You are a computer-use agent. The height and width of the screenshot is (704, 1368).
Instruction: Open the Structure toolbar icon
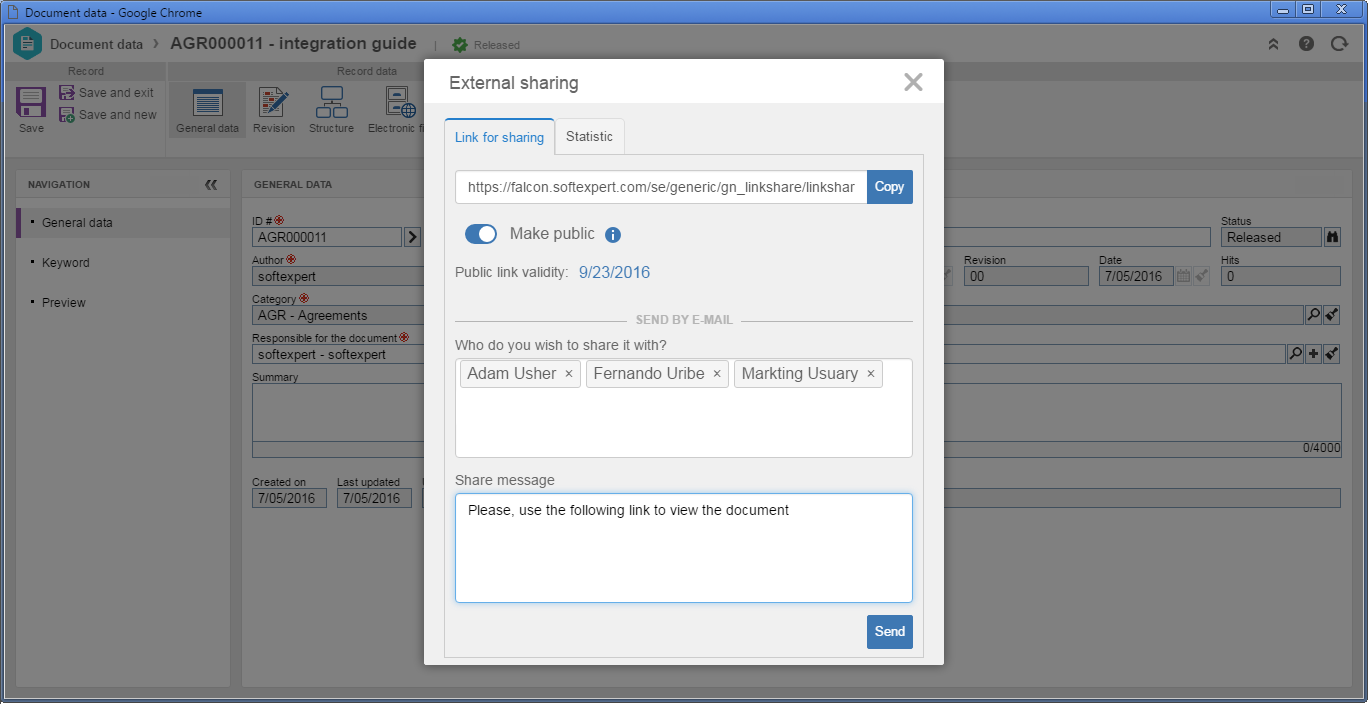coord(331,103)
